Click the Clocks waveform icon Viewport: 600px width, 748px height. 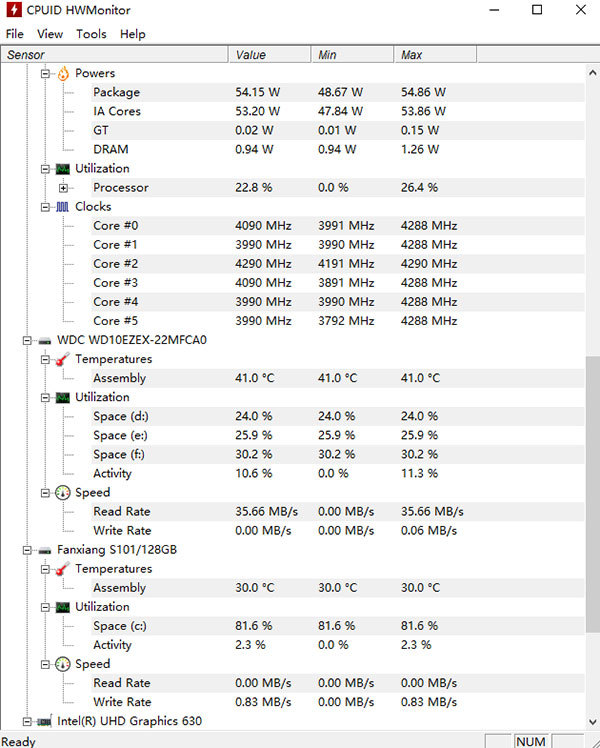pyautogui.click(x=63, y=207)
